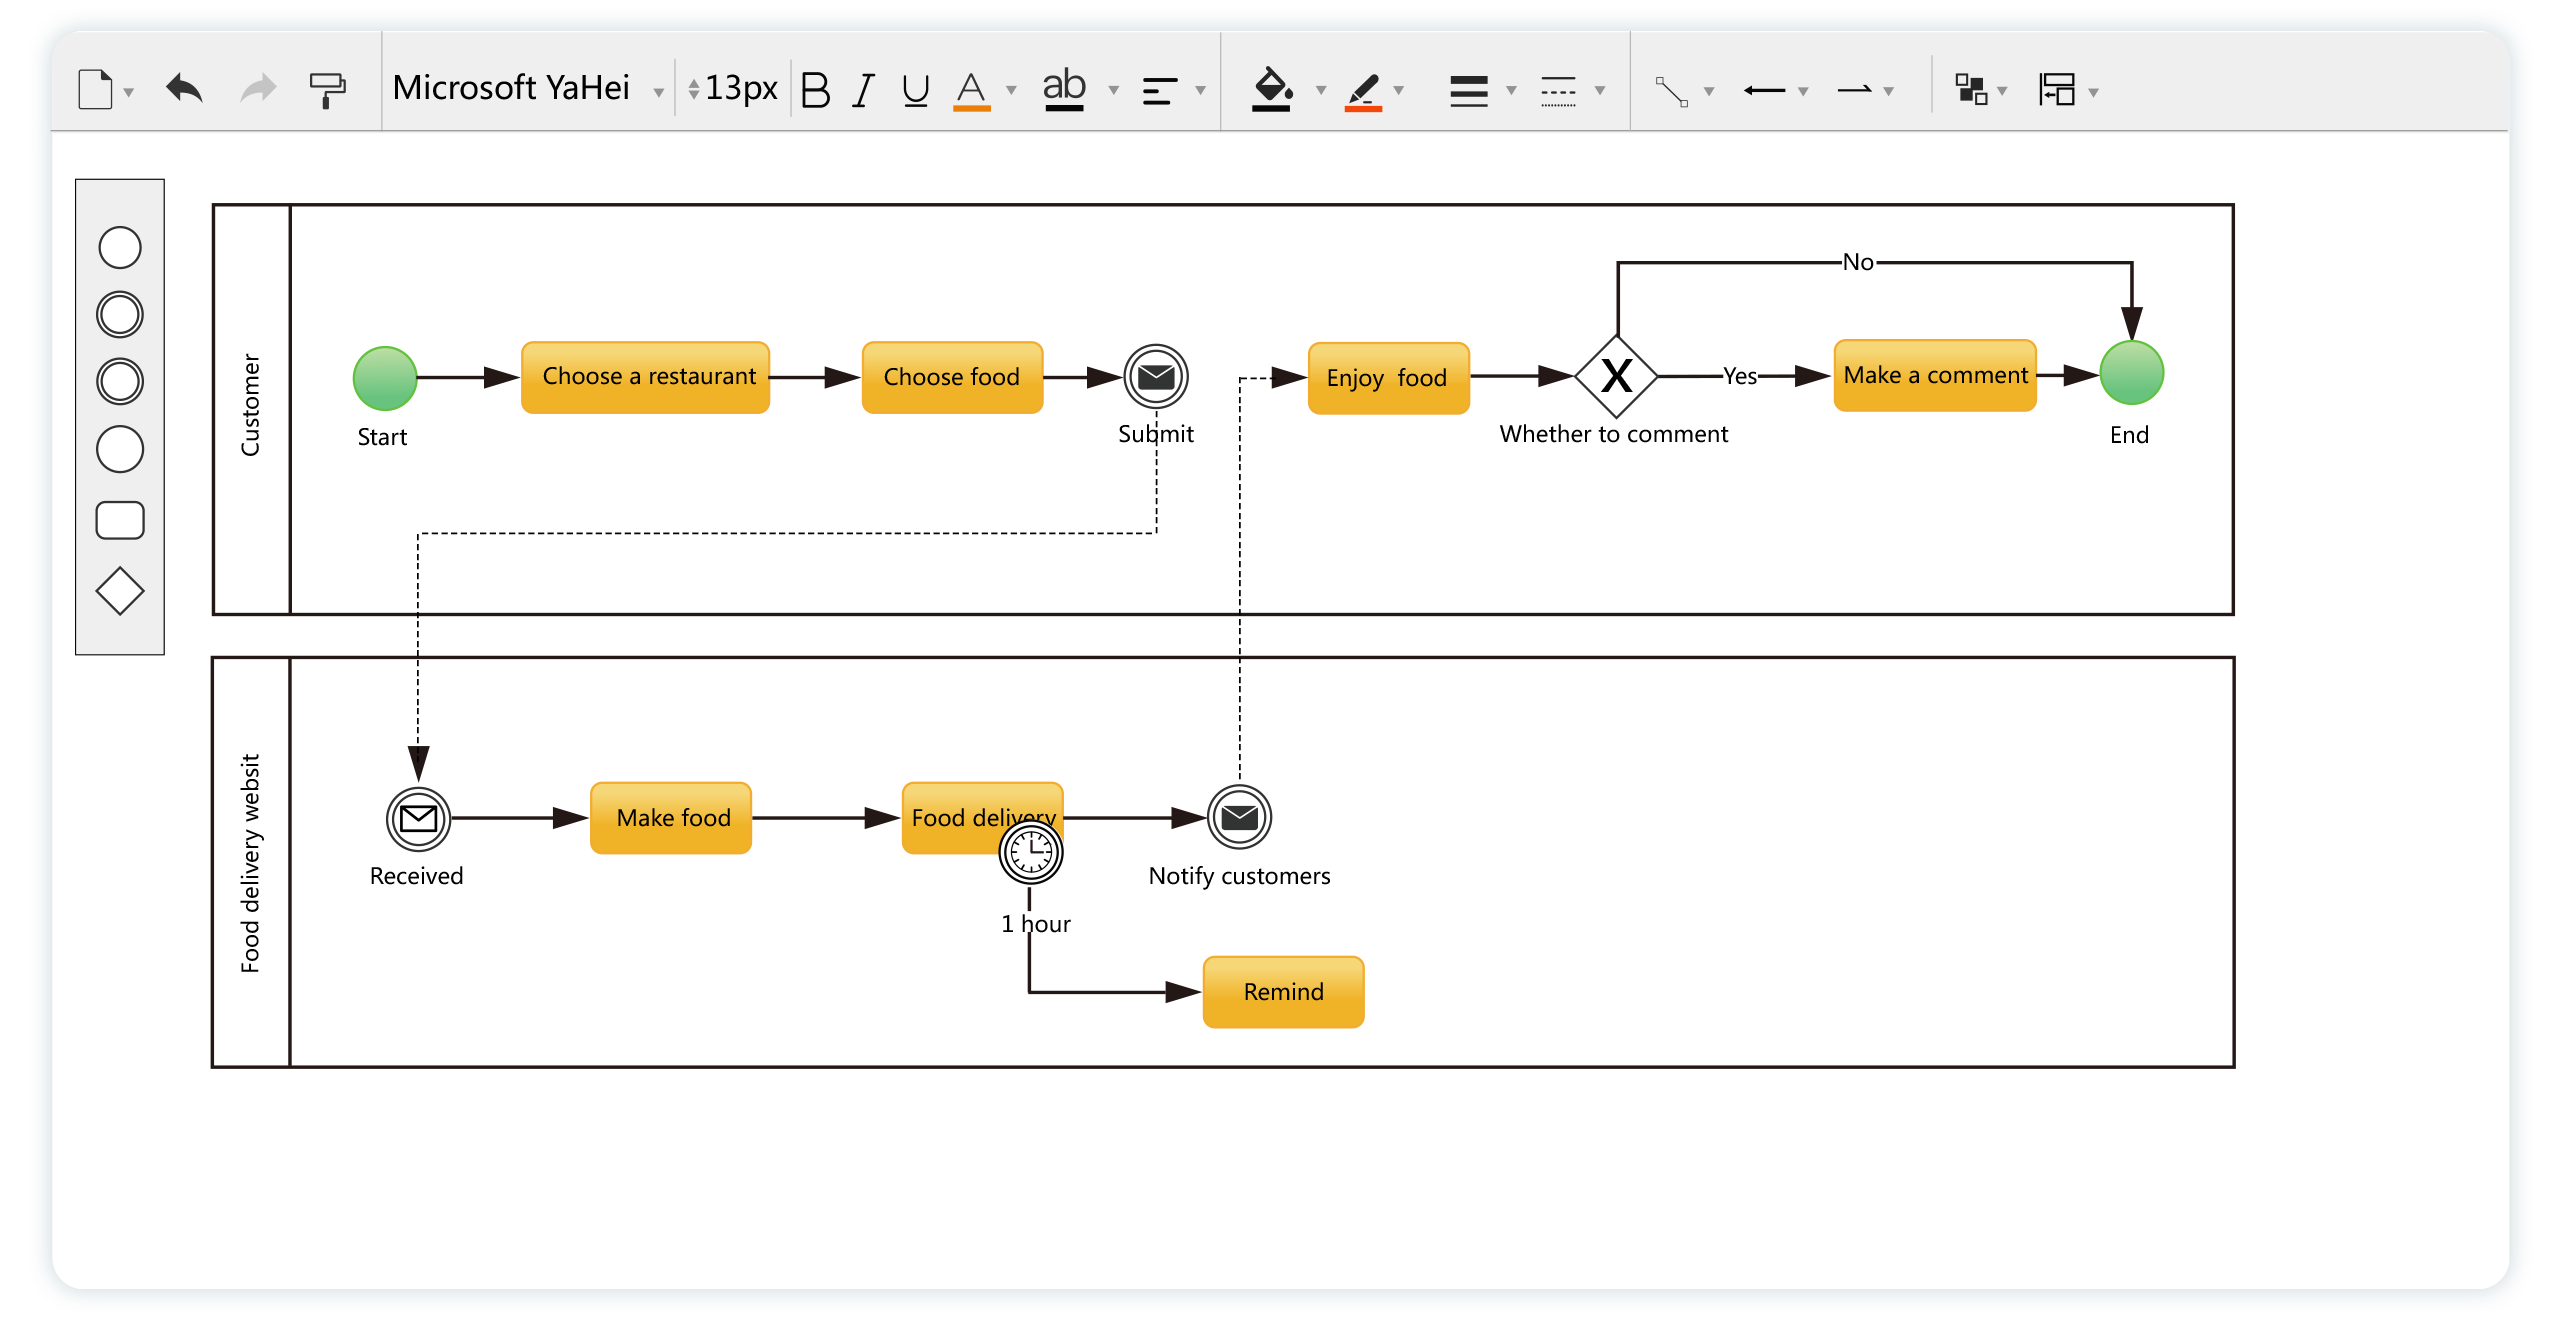Undo the last action

click(x=184, y=89)
